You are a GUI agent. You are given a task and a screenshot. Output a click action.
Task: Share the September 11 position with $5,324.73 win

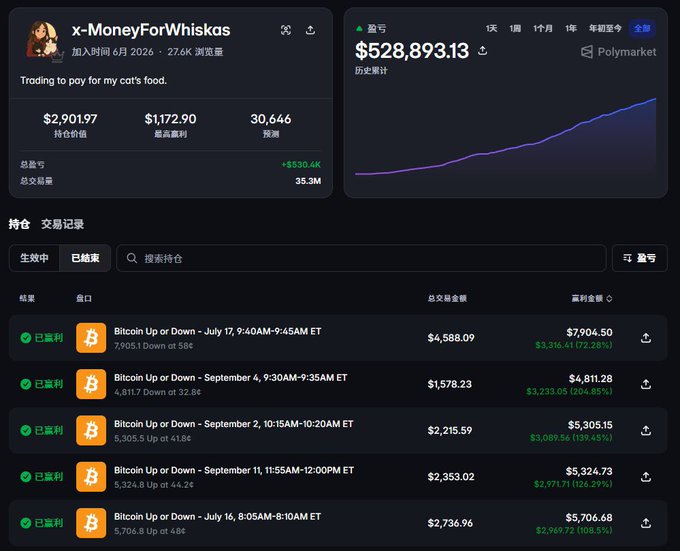point(646,477)
